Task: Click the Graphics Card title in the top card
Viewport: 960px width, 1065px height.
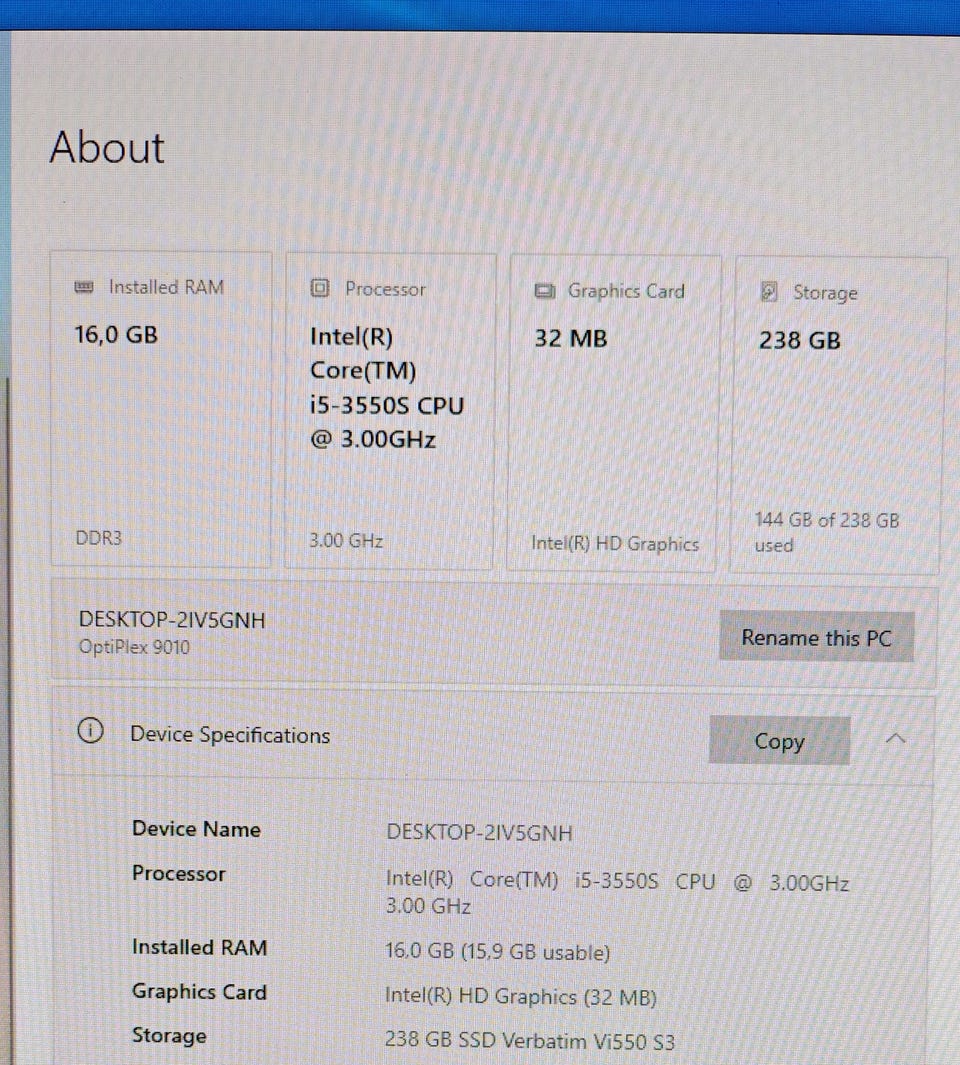Action: pyautogui.click(x=626, y=291)
